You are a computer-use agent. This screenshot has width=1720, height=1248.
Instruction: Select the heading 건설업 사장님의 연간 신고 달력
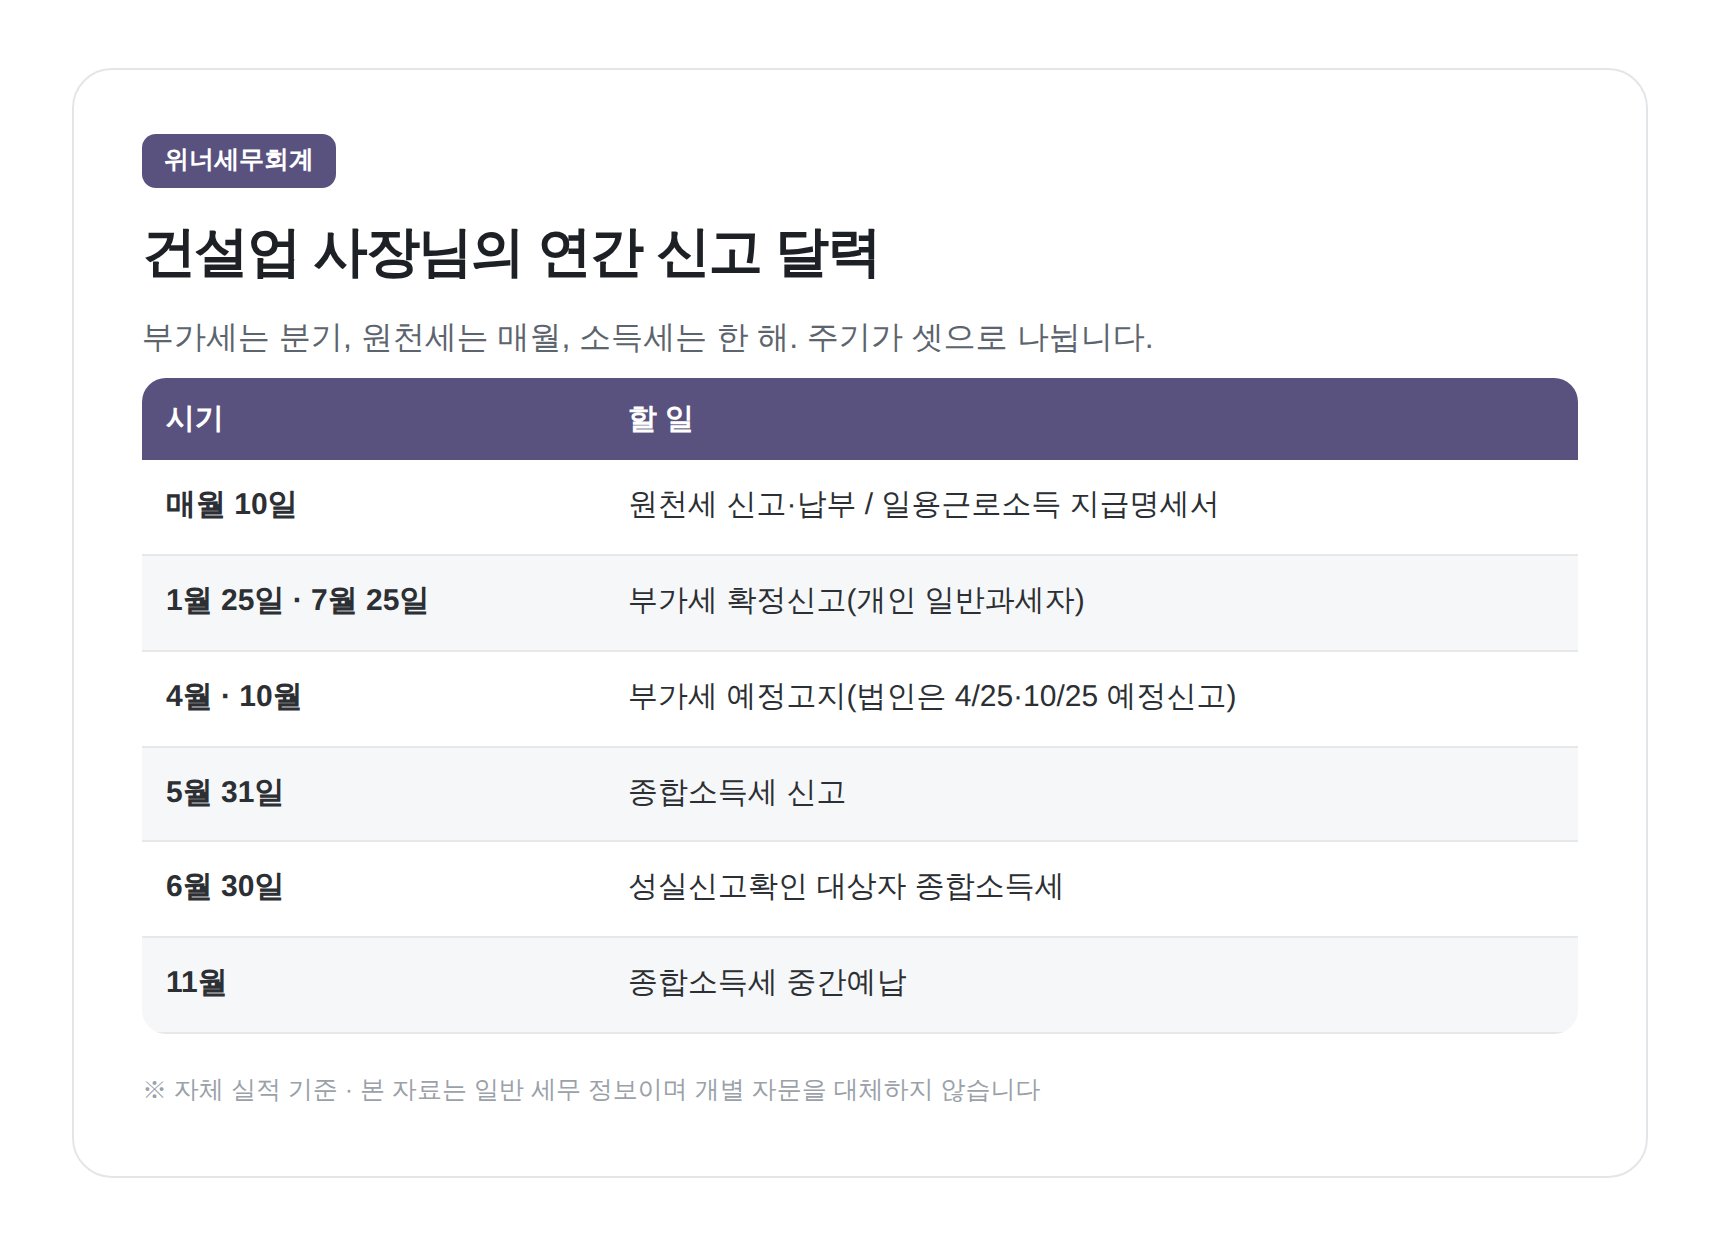511,253
